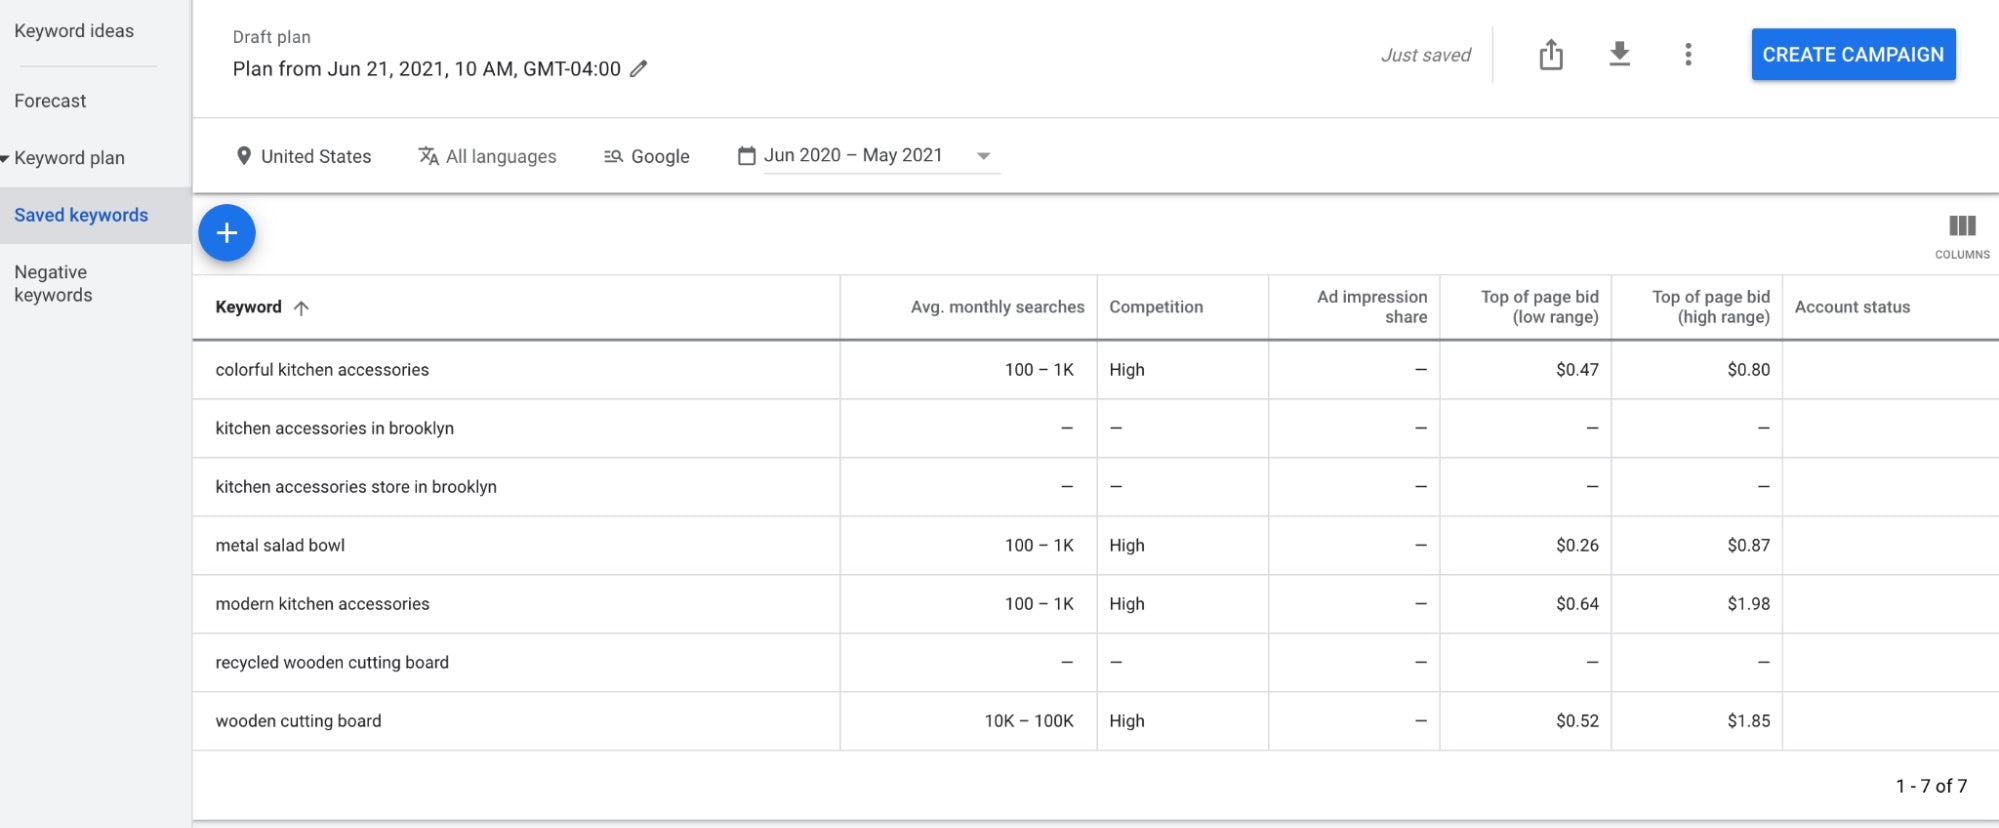The image size is (1999, 828).
Task: Go to Keyword ideas
Action: coord(74,31)
